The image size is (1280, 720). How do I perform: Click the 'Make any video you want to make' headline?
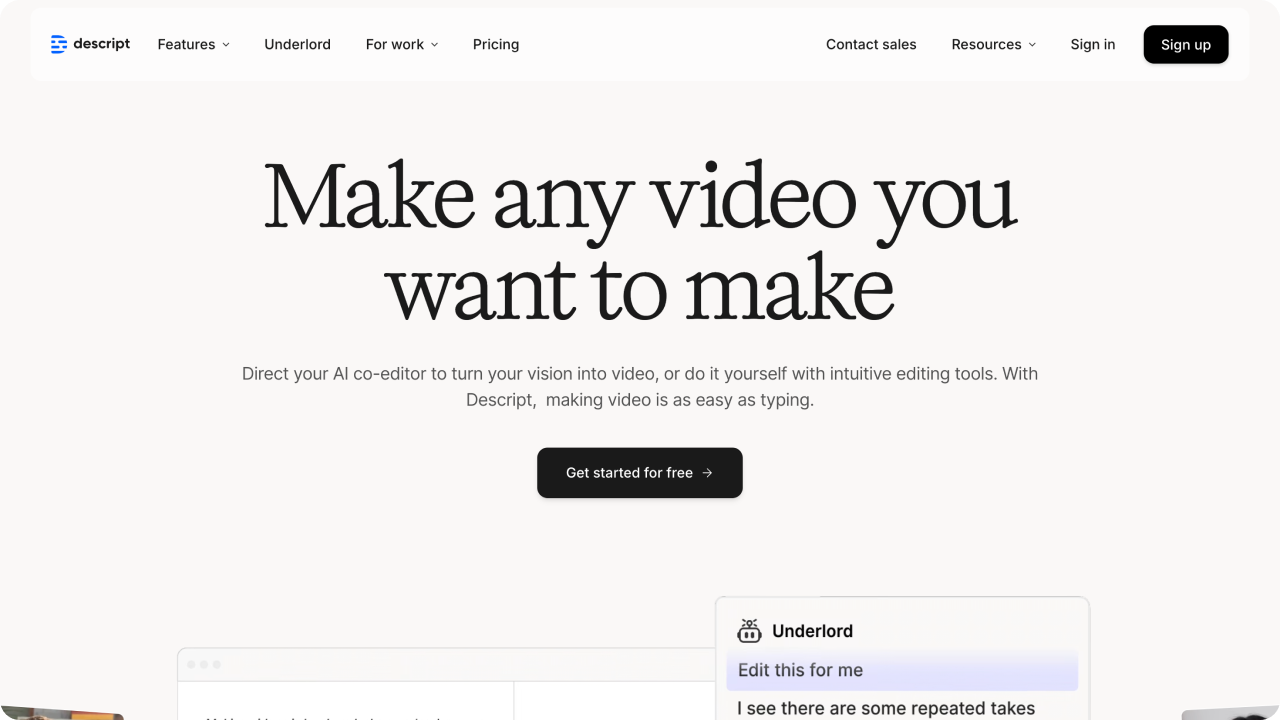[640, 243]
